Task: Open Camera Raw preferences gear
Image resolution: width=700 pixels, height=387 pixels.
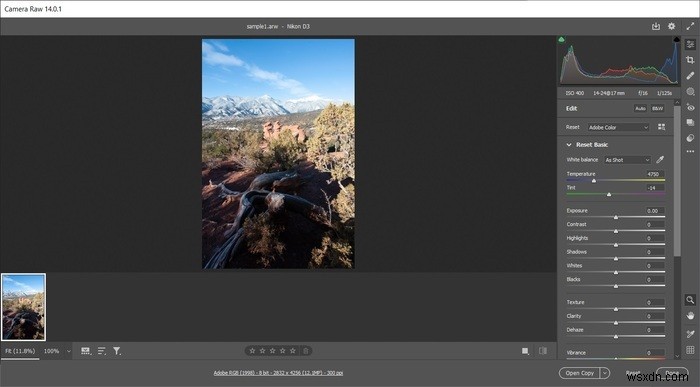Action: pyautogui.click(x=671, y=26)
